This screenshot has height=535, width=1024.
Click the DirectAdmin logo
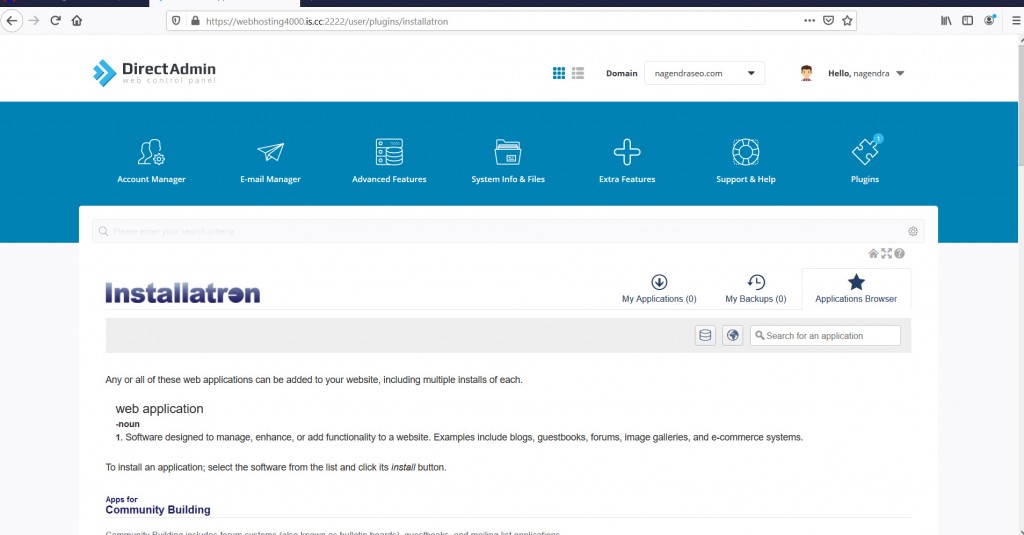(x=154, y=73)
